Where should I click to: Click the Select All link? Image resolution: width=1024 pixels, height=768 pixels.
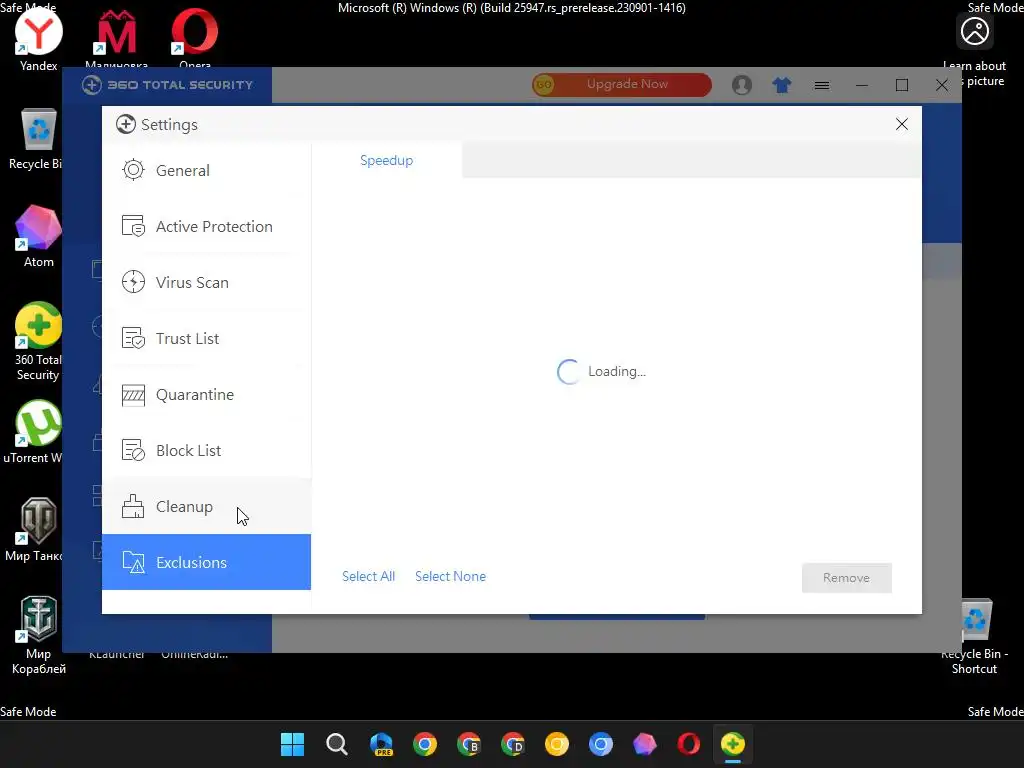pos(368,577)
